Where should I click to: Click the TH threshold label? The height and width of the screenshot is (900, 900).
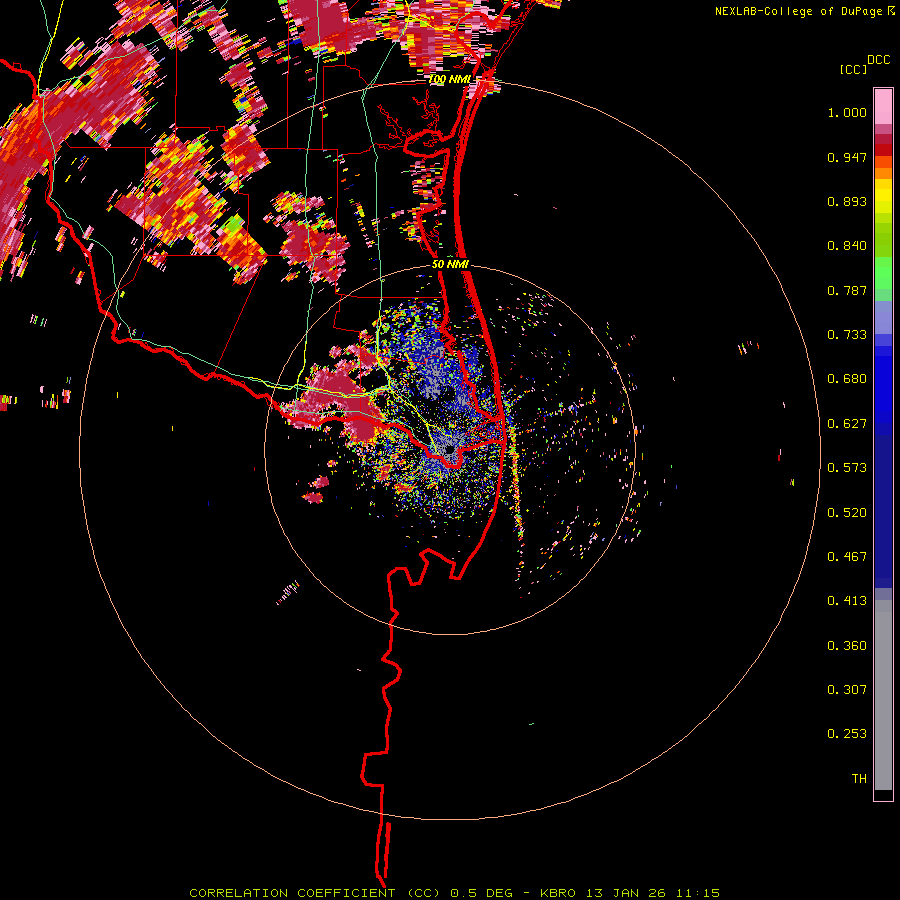859,778
